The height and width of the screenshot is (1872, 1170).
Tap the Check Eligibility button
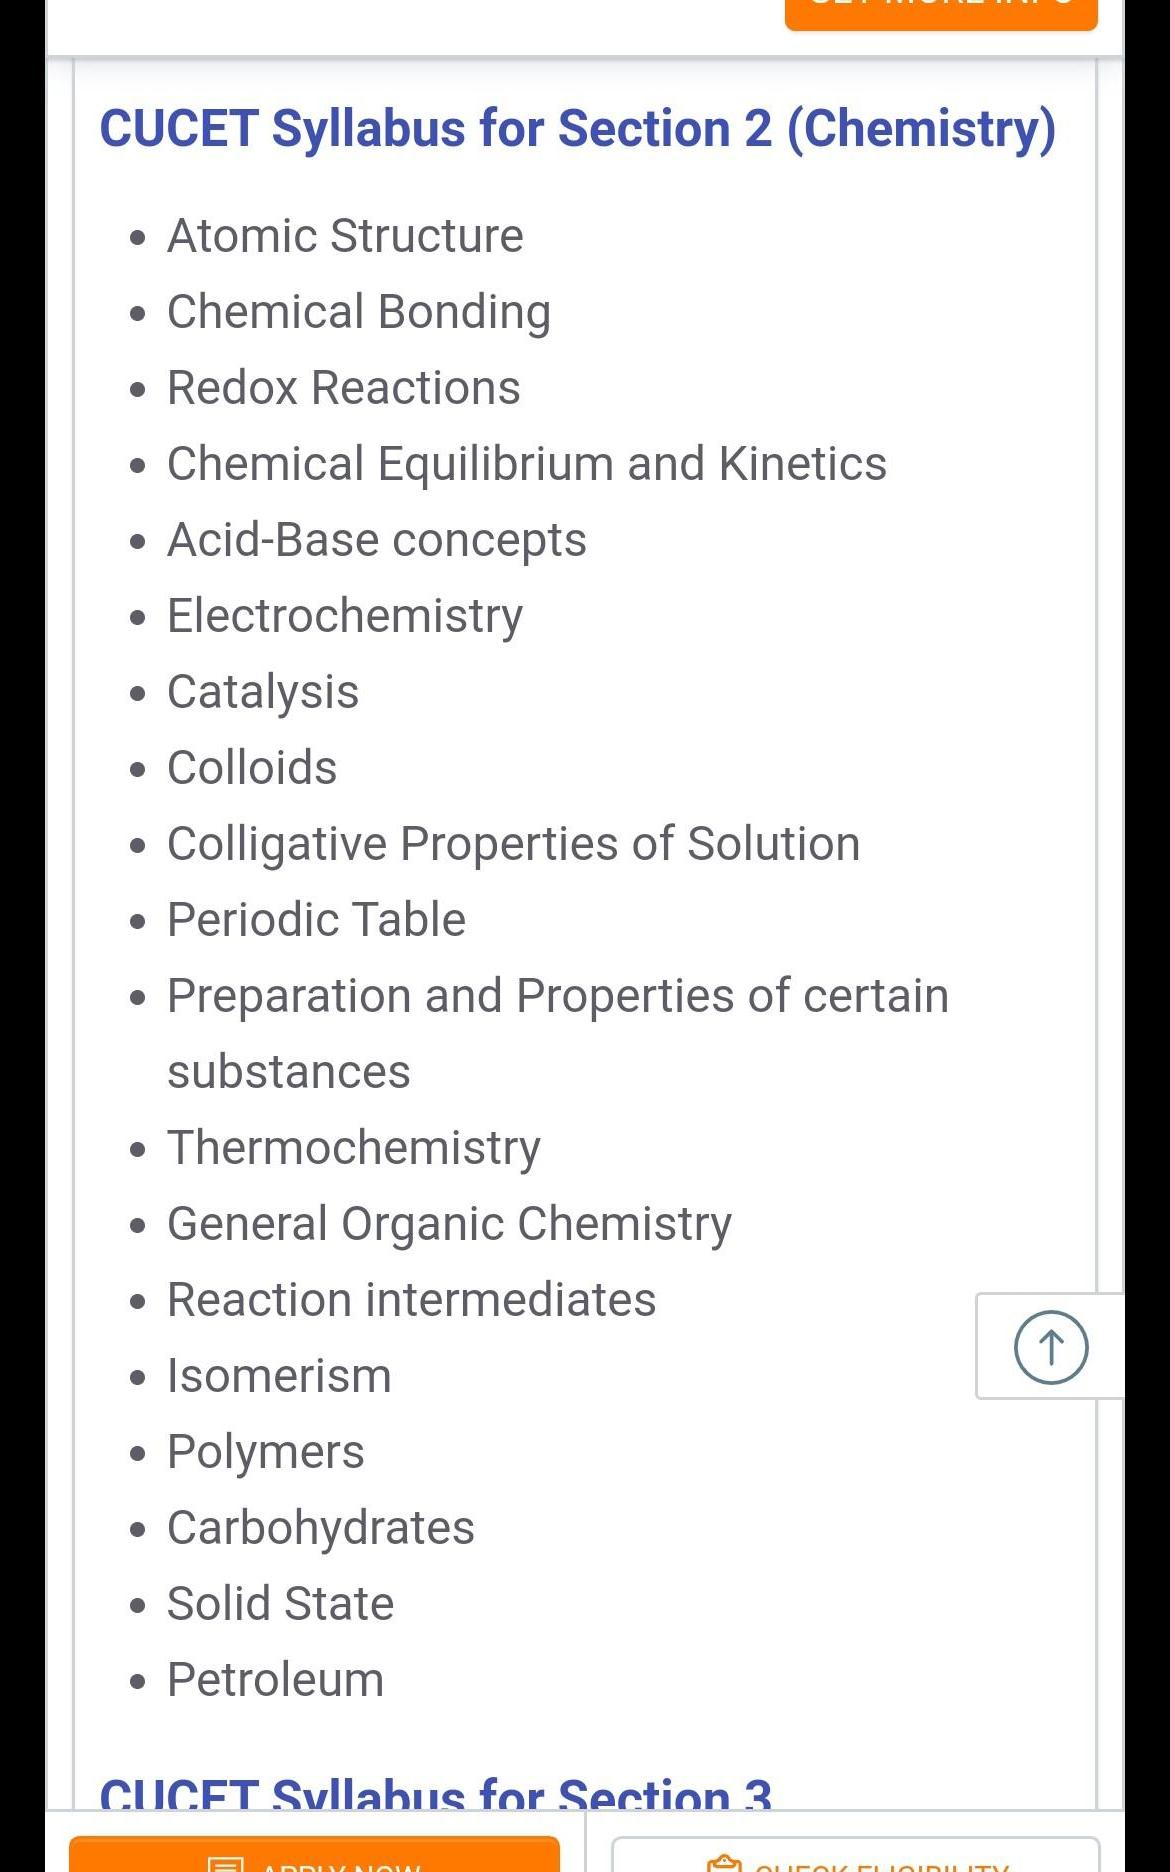856,1857
